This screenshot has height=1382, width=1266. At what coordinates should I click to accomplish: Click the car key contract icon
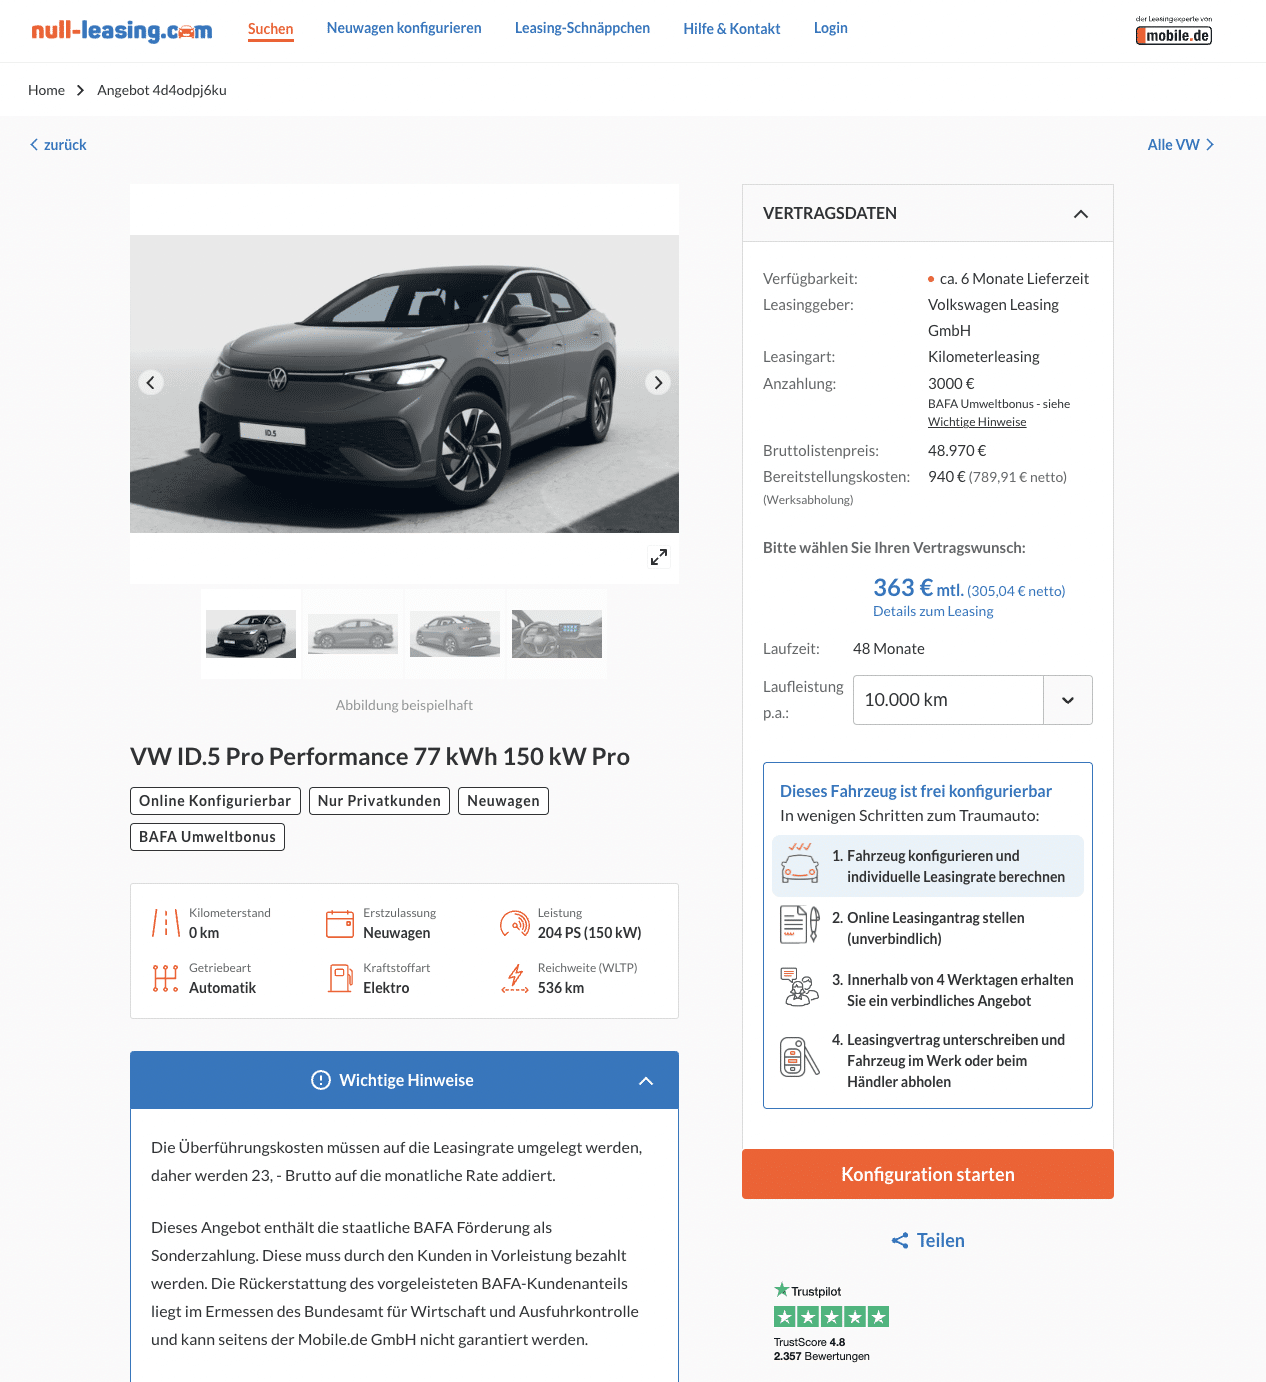click(800, 1057)
